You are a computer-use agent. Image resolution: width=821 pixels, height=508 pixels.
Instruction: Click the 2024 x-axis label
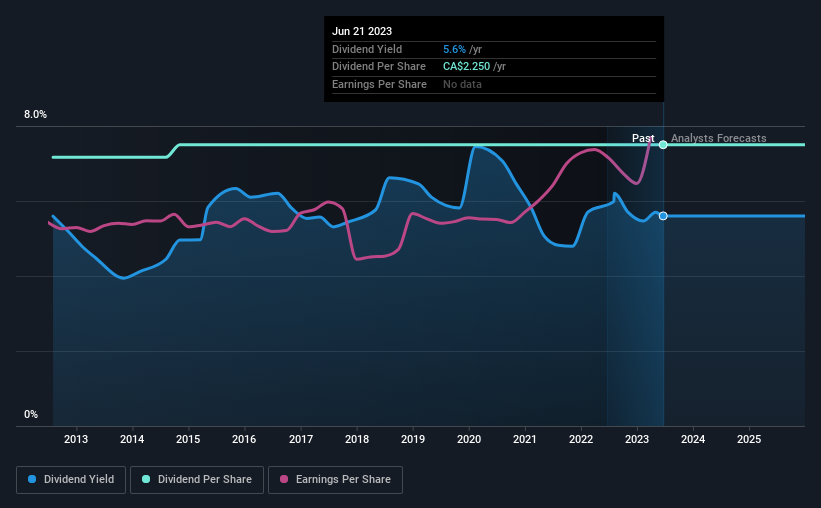[x=693, y=439]
